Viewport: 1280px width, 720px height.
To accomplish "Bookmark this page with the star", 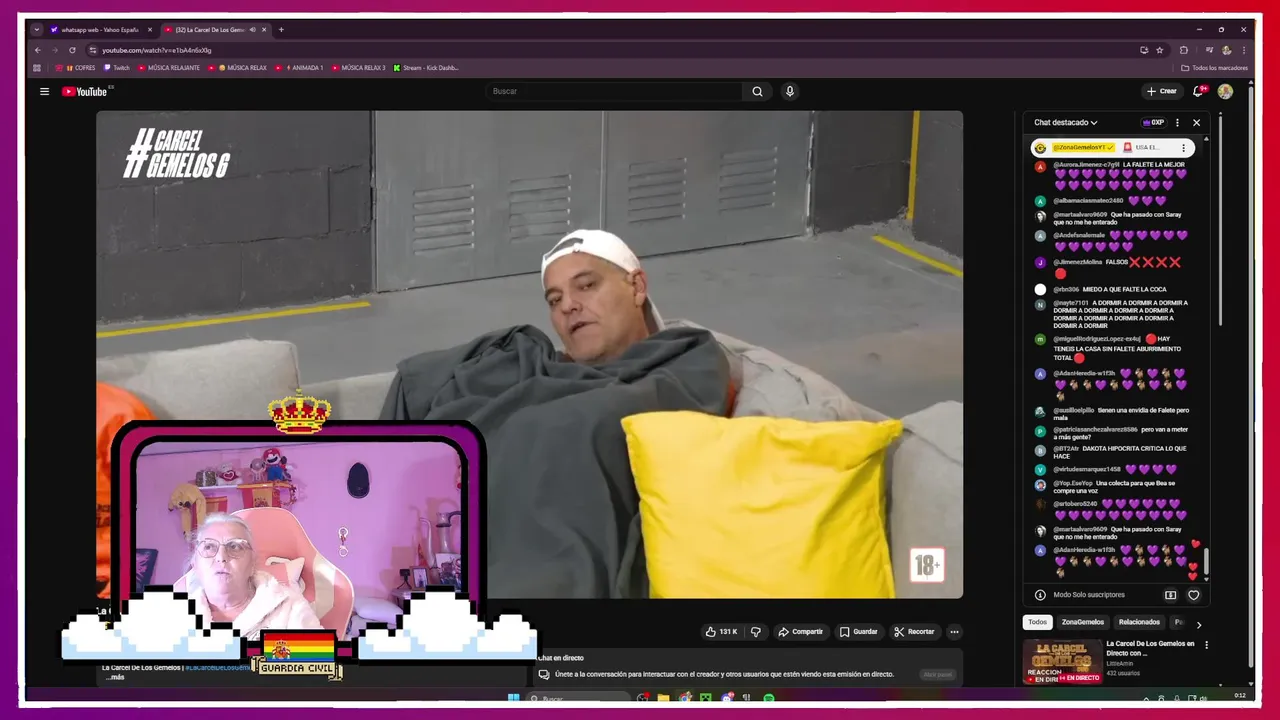I will click(1160, 50).
